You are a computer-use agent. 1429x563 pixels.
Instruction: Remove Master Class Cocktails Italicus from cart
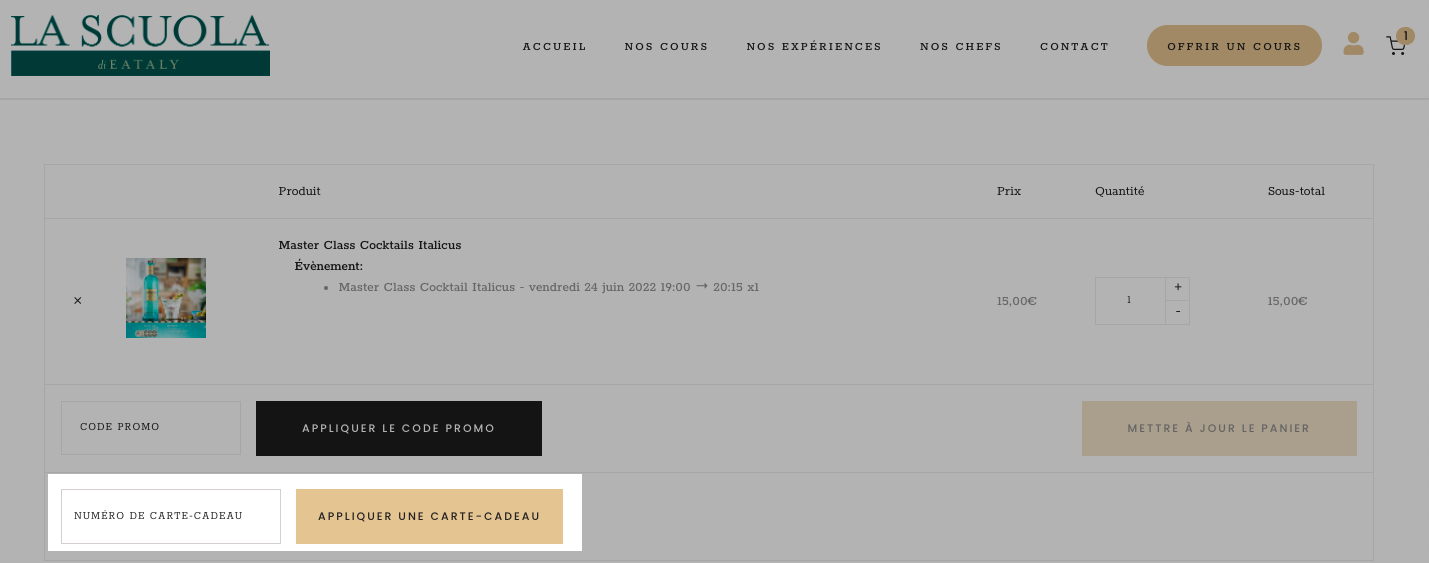point(78,300)
